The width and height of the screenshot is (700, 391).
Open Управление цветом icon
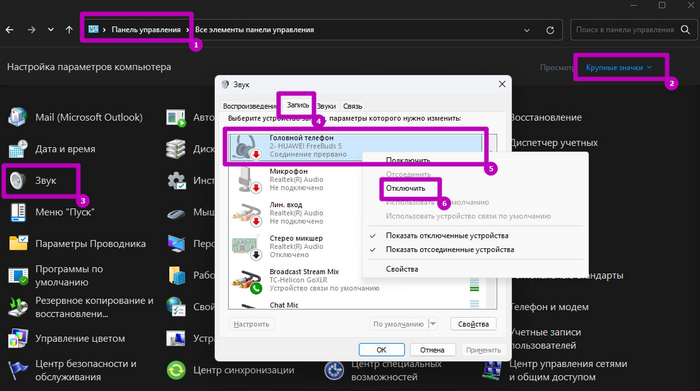click(18, 338)
